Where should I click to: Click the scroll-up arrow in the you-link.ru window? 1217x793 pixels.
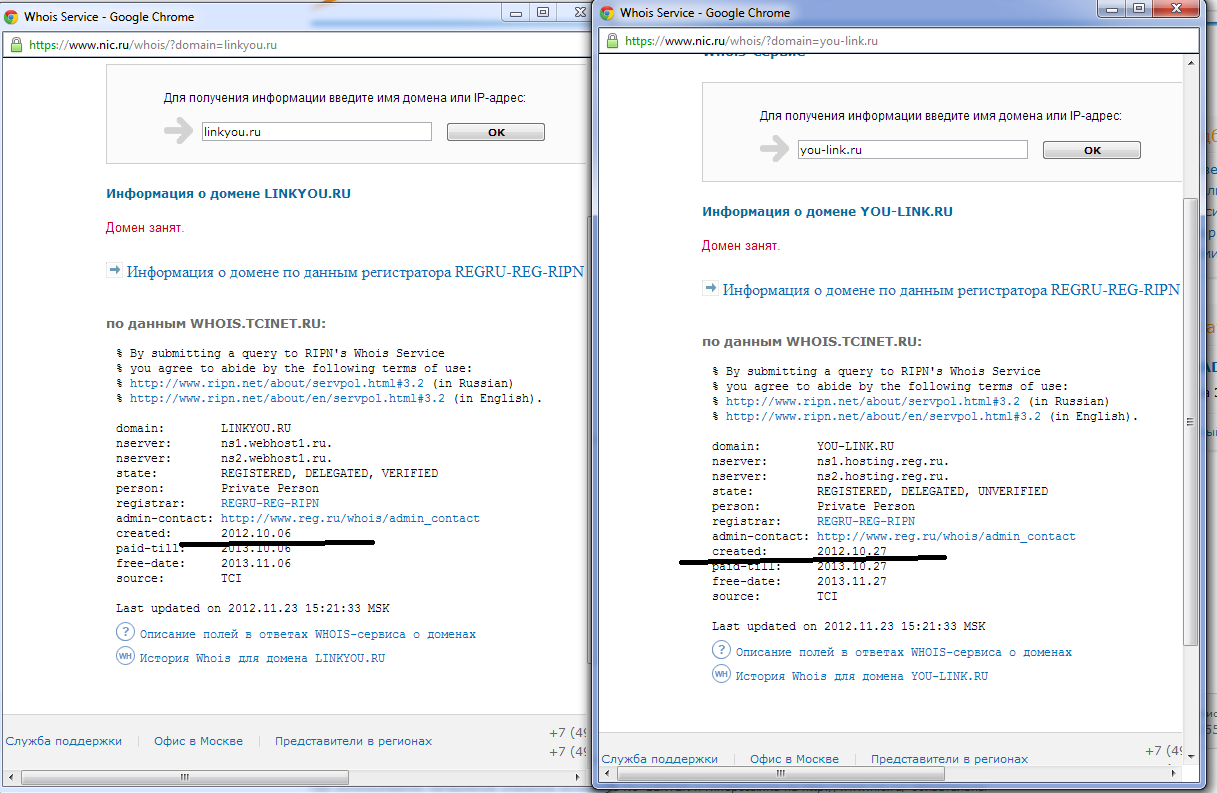pyautogui.click(x=1188, y=63)
